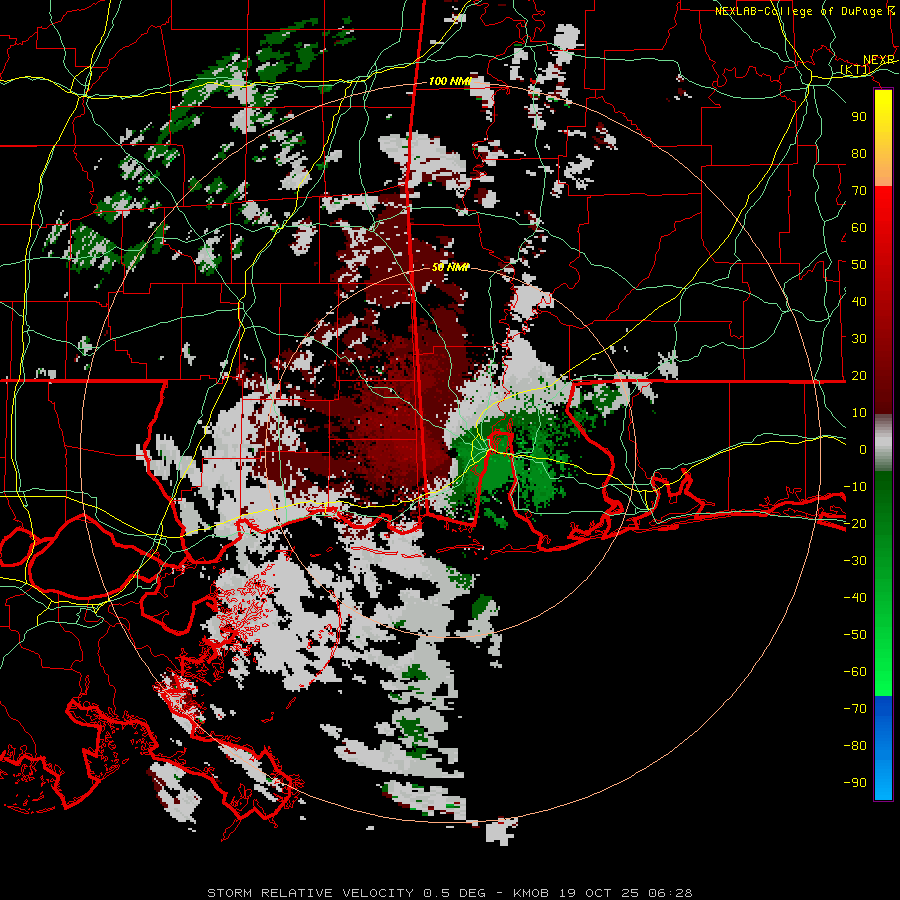Click the 70 value on velocity scale

tap(859, 191)
